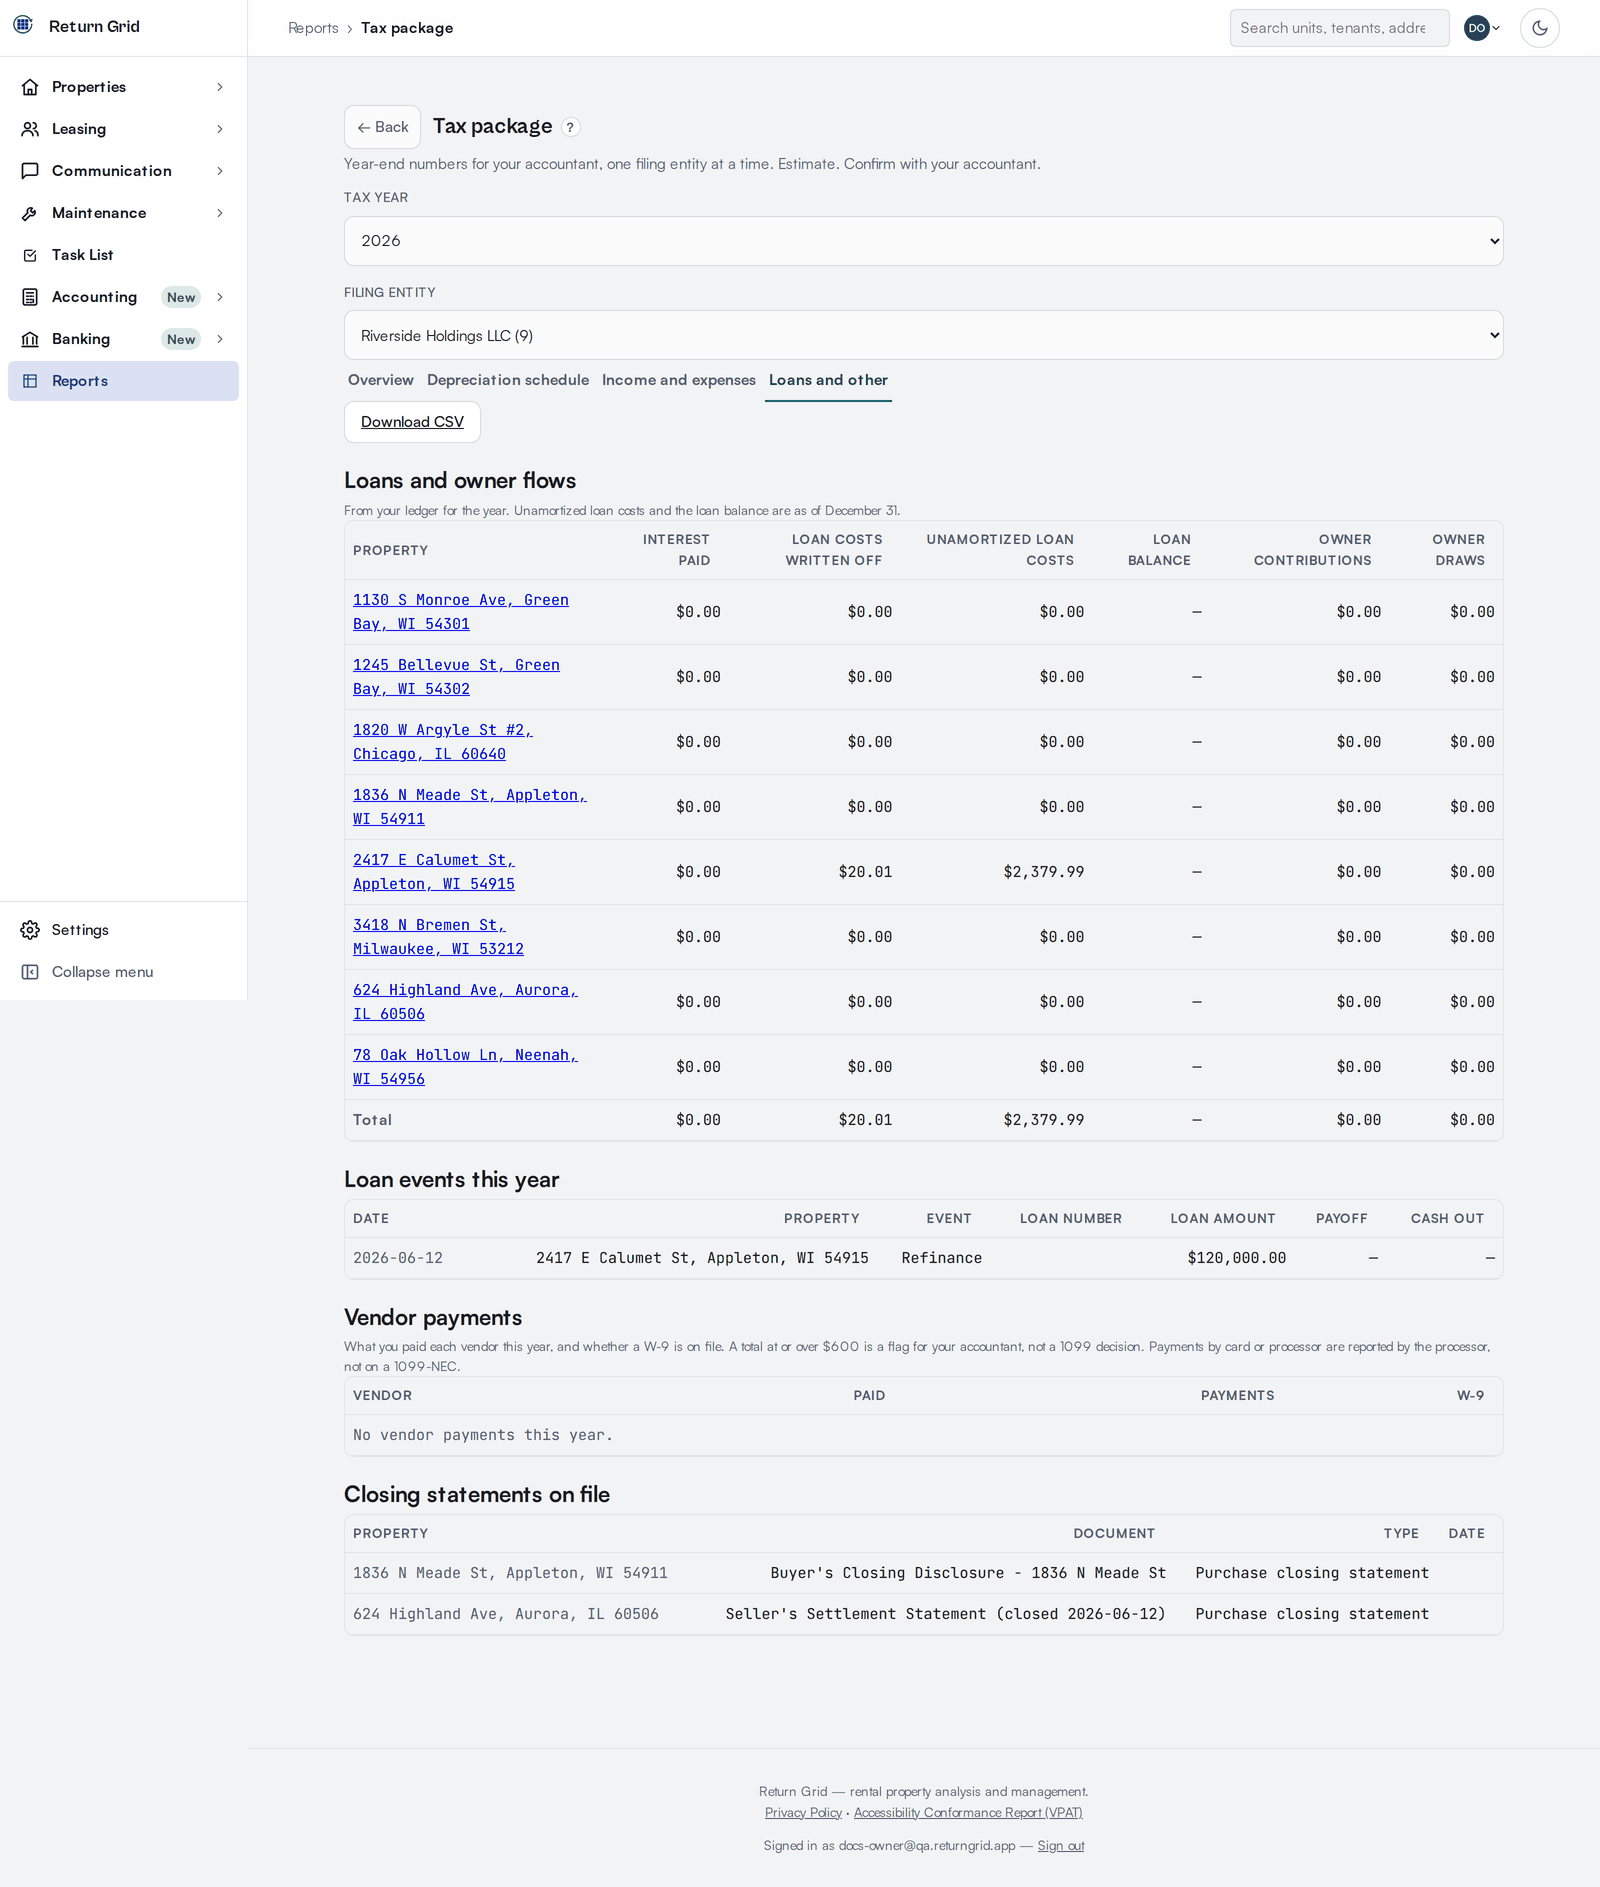Open the Filing Entity dropdown
1600x1887 pixels.
923,335
